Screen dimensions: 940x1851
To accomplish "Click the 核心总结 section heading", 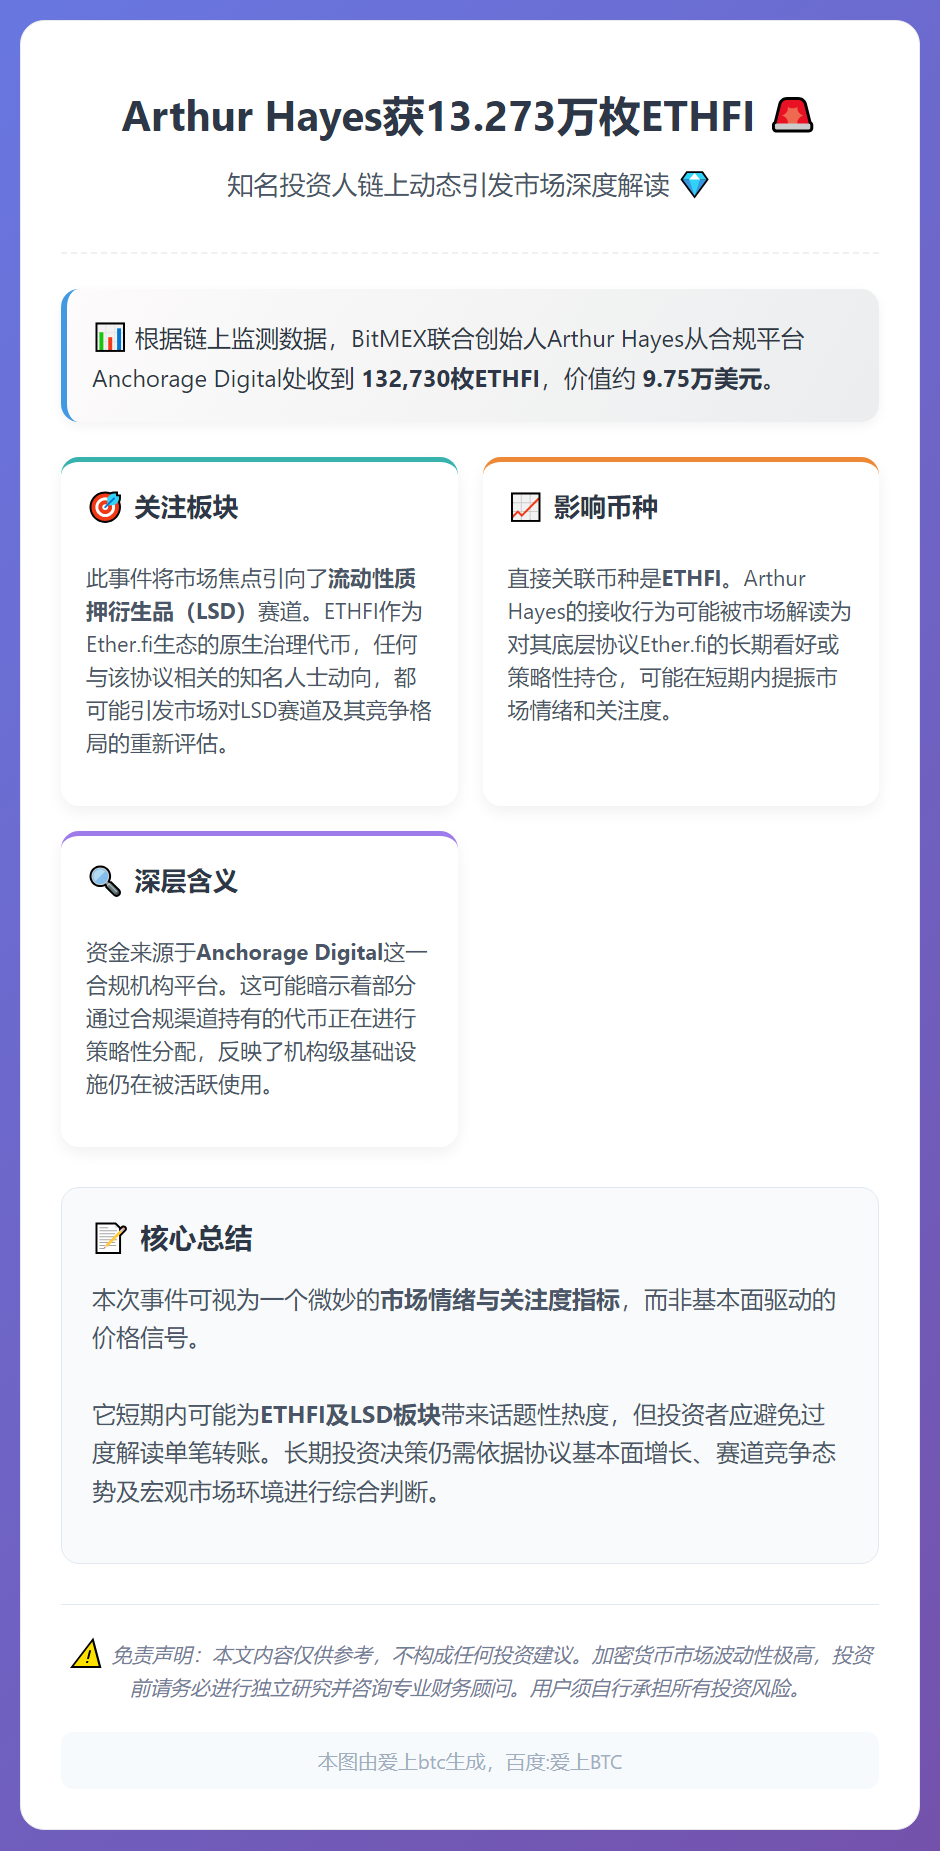I will (x=196, y=1238).
